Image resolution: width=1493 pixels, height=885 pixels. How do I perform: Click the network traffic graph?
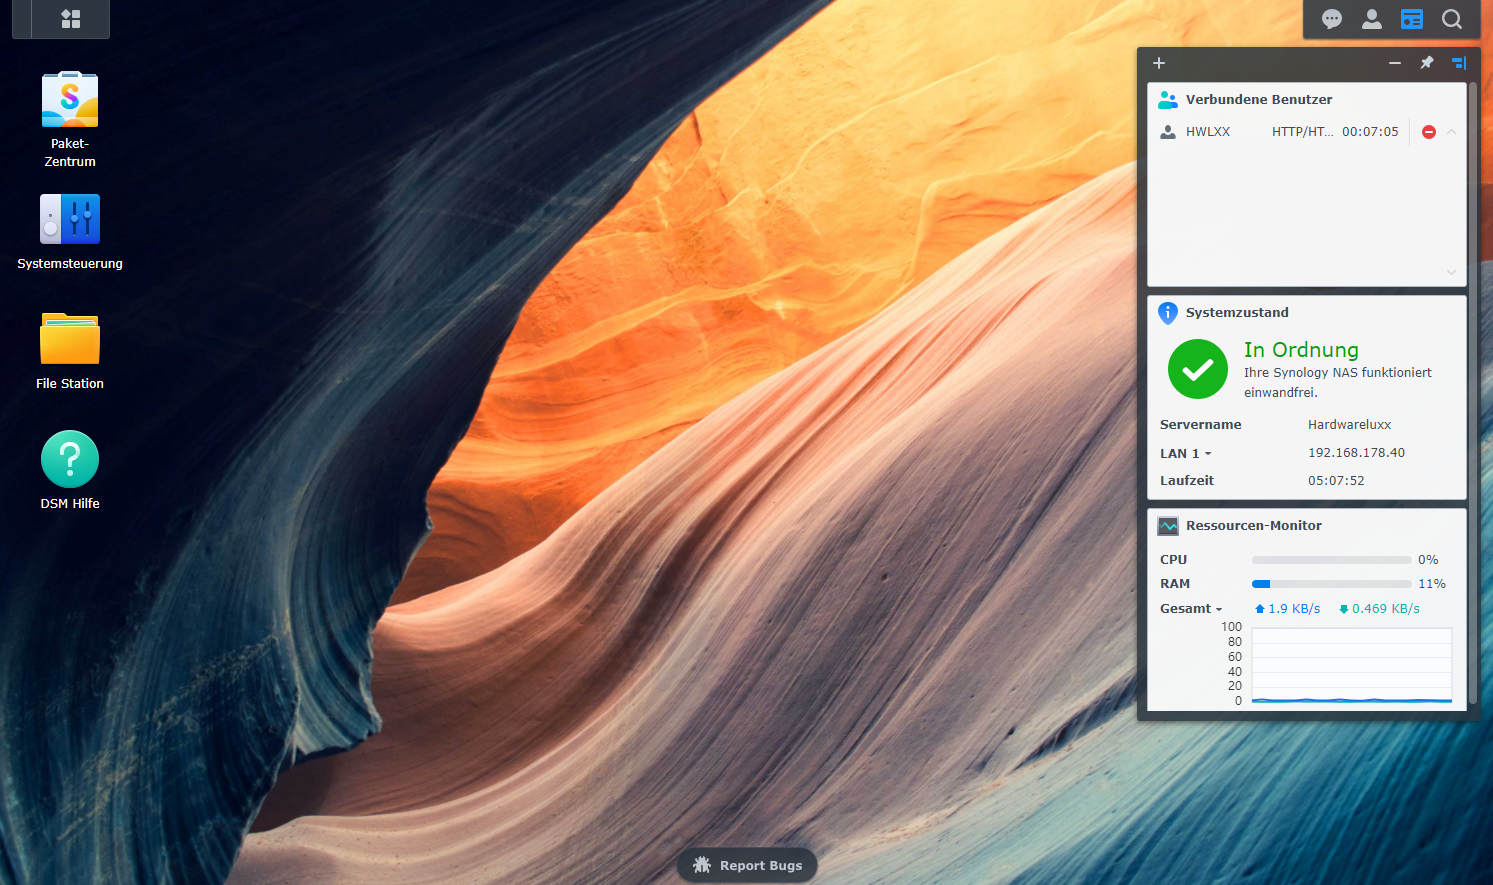pyautogui.click(x=1352, y=665)
